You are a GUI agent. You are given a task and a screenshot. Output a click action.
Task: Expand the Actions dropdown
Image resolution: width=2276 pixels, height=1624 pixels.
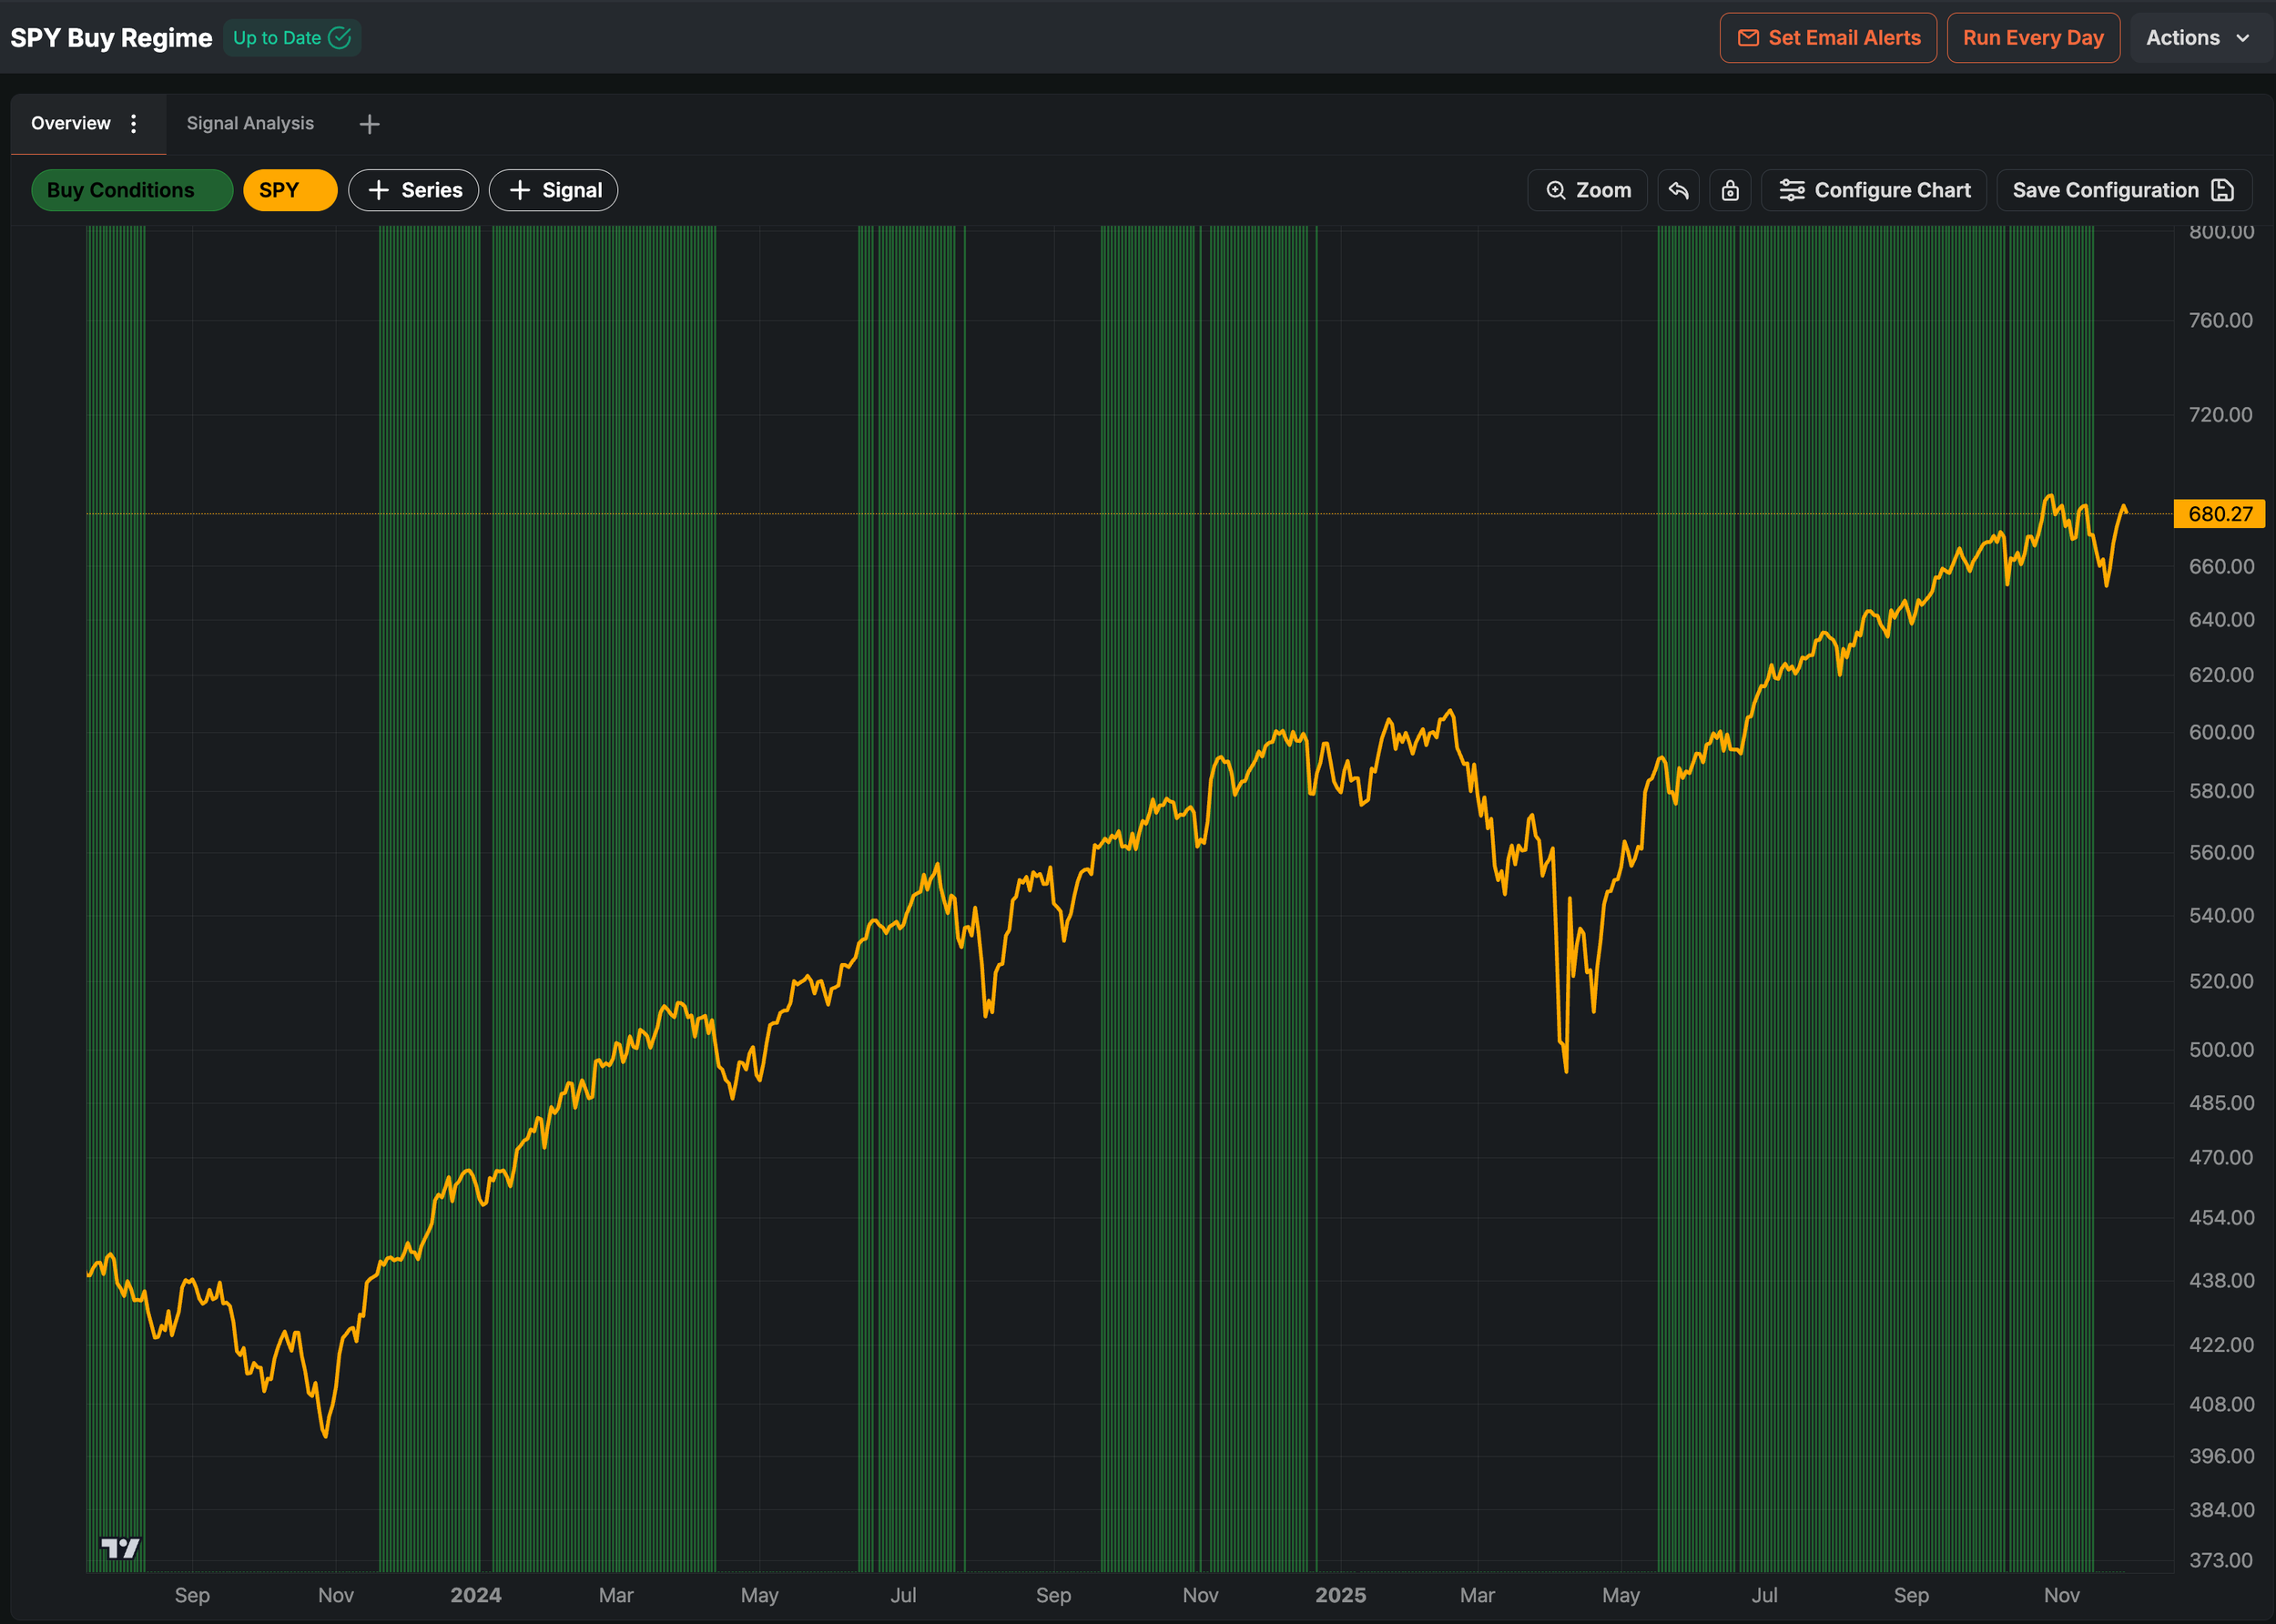[x=2197, y=38]
